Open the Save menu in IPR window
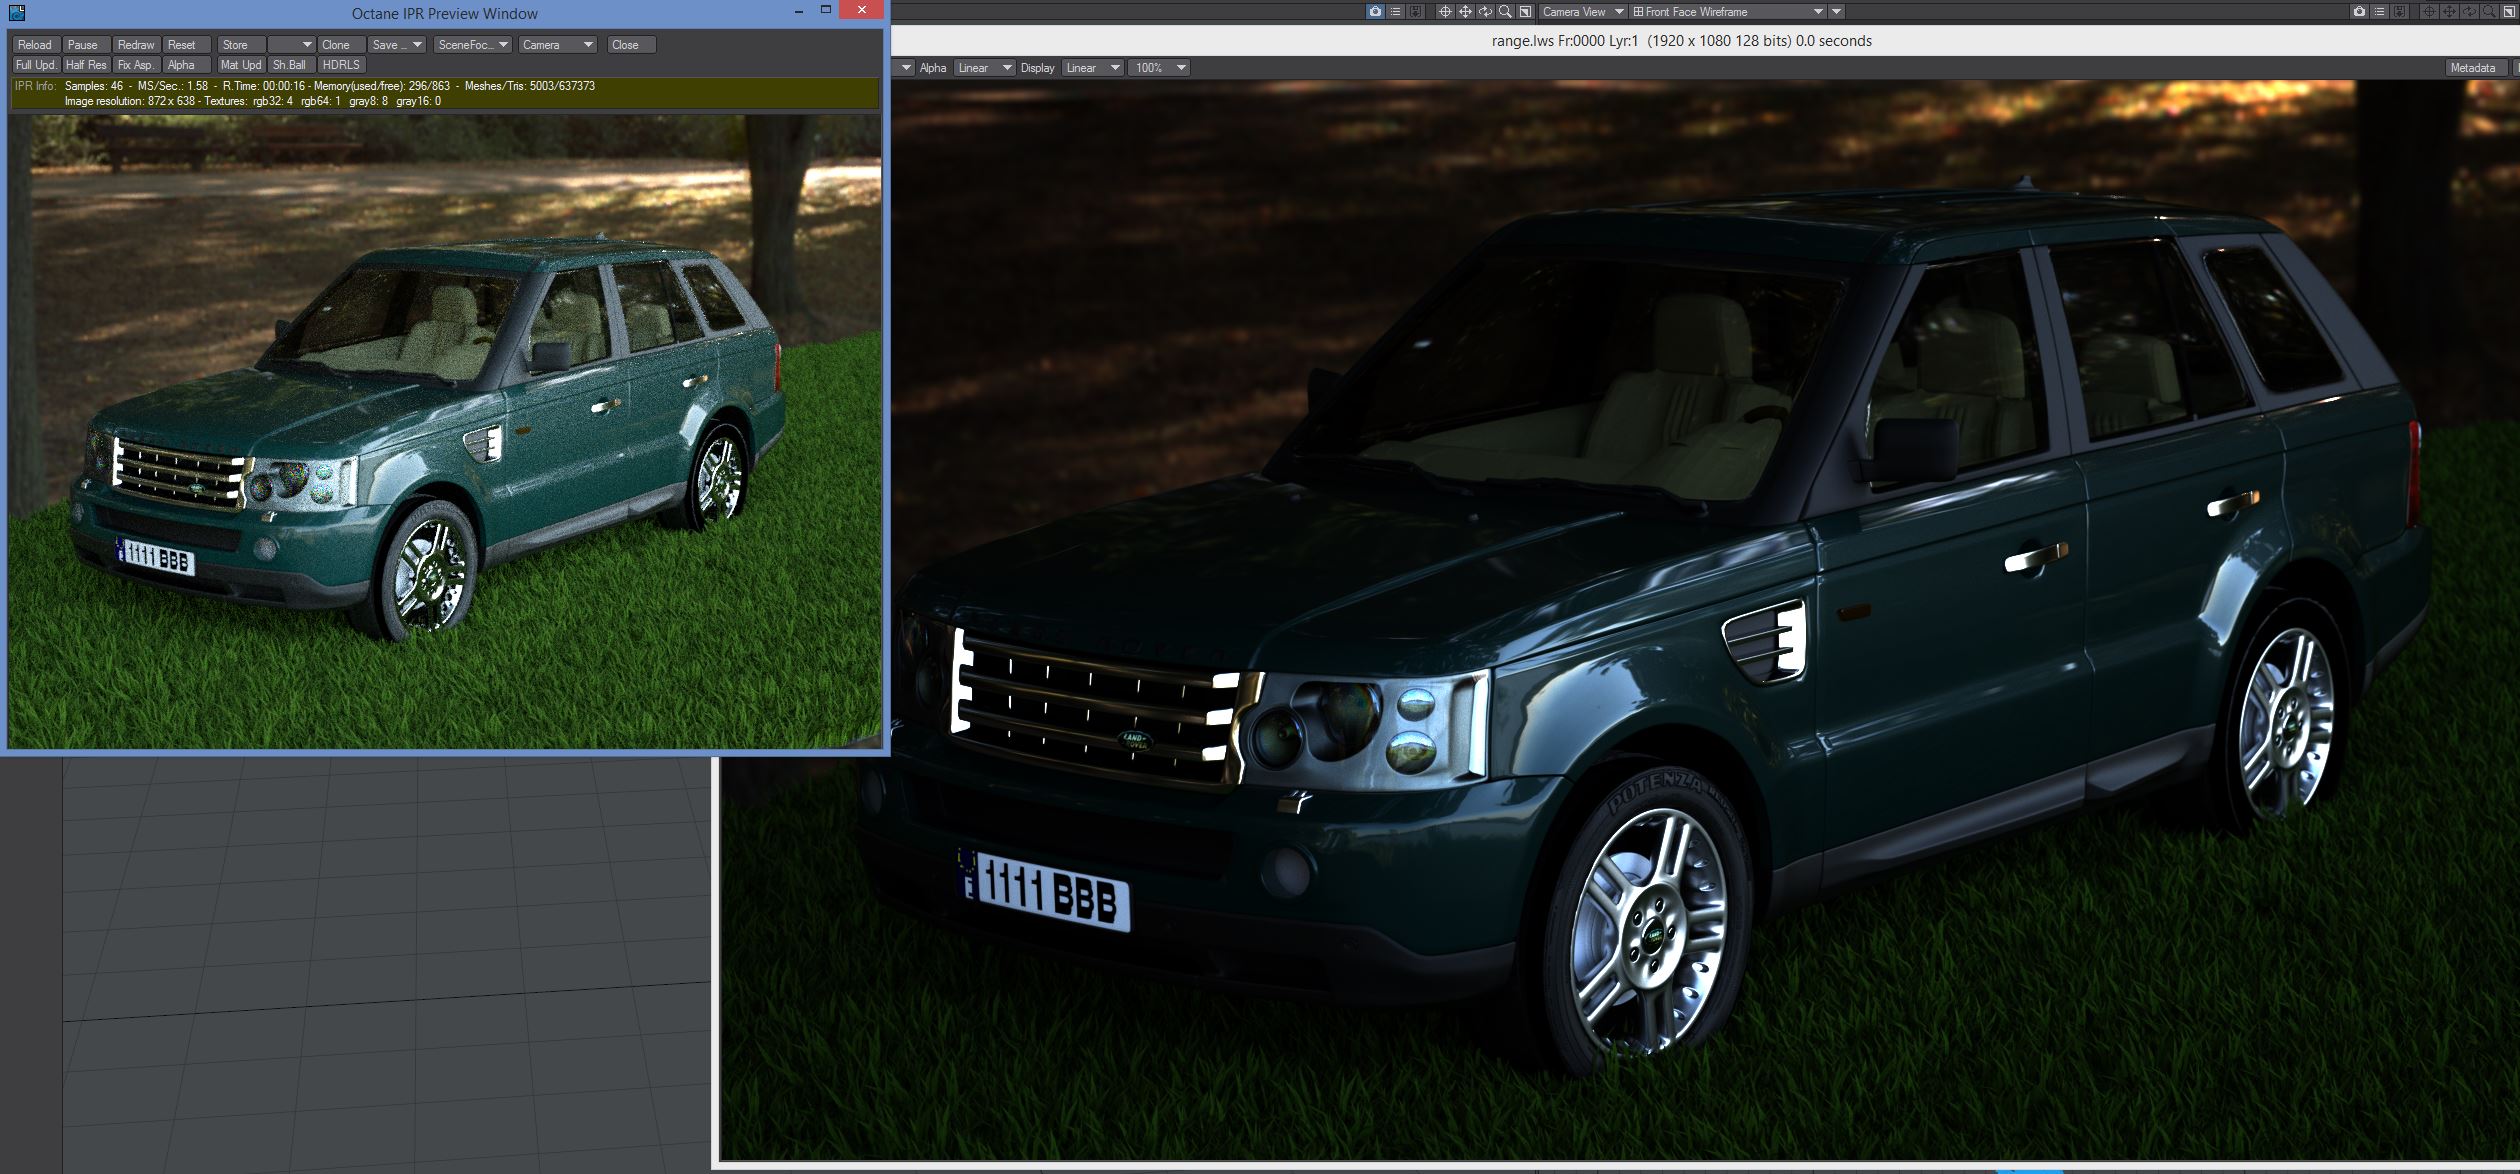Screen dimensions: 2520x1174 coord(396,45)
